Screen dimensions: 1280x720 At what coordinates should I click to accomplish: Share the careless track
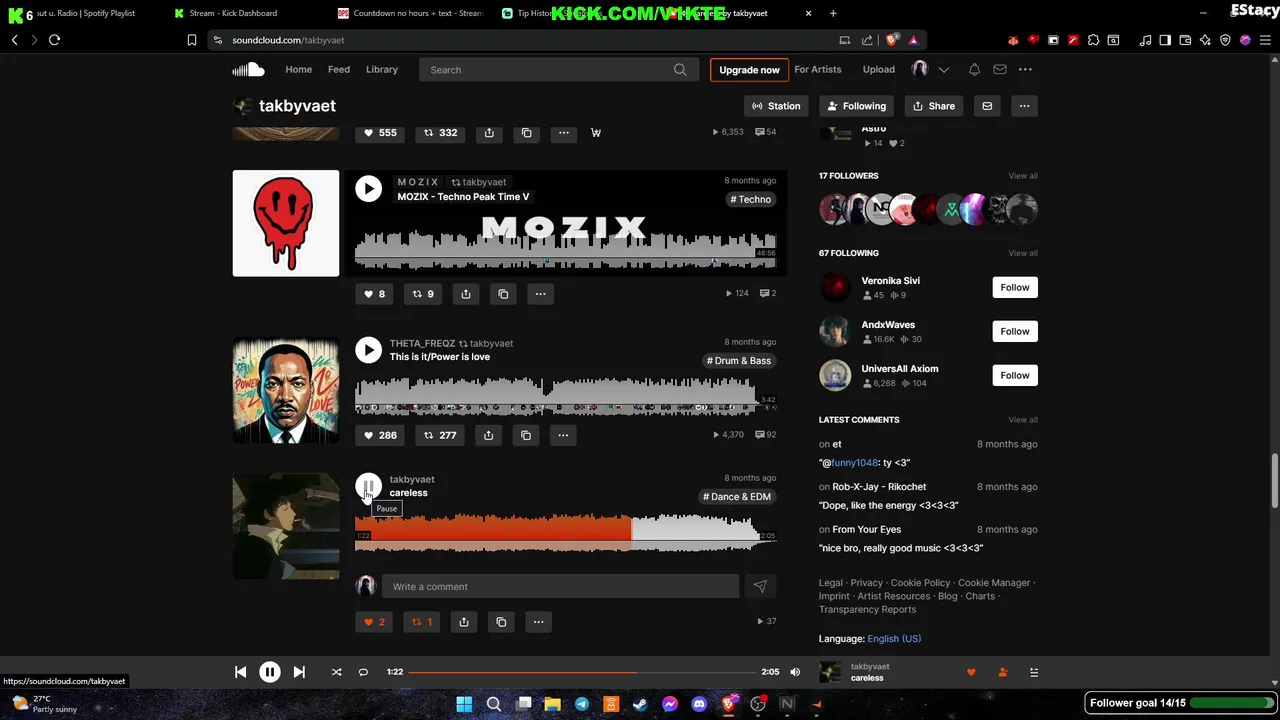[x=464, y=622]
